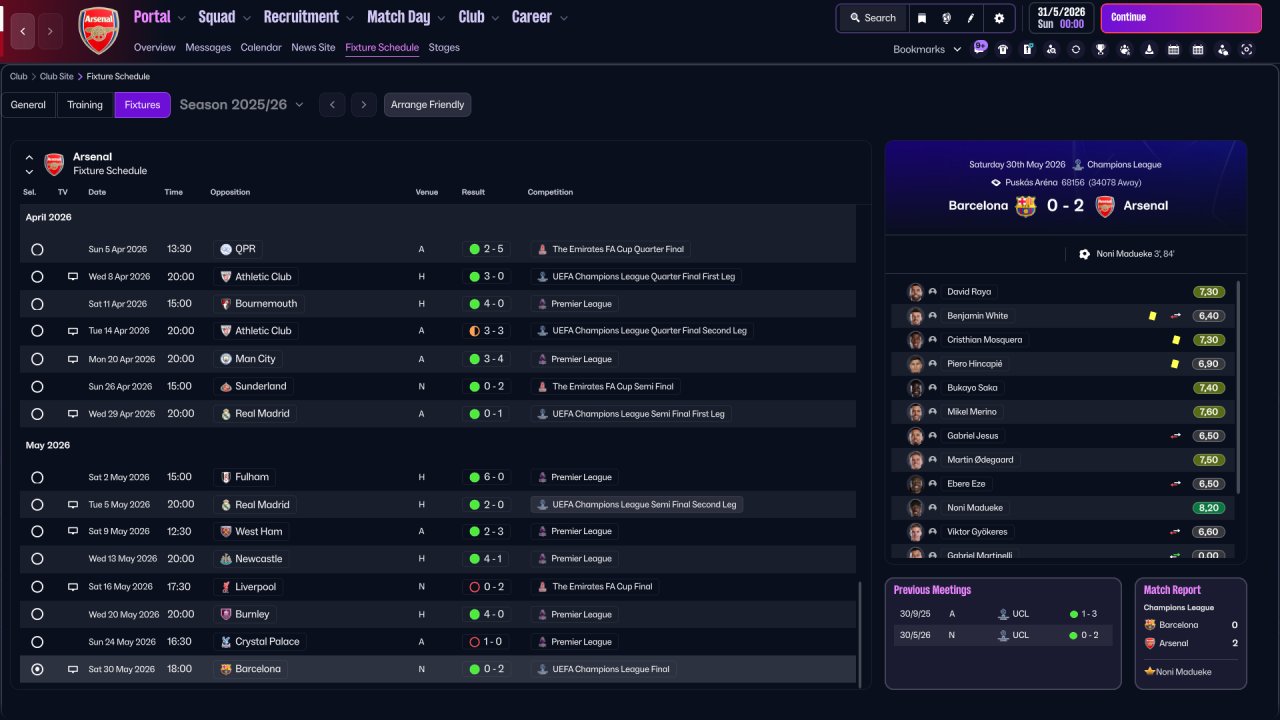Click Arsenal crest in match summary panel
Screen dimensions: 1280x720
1105,206
